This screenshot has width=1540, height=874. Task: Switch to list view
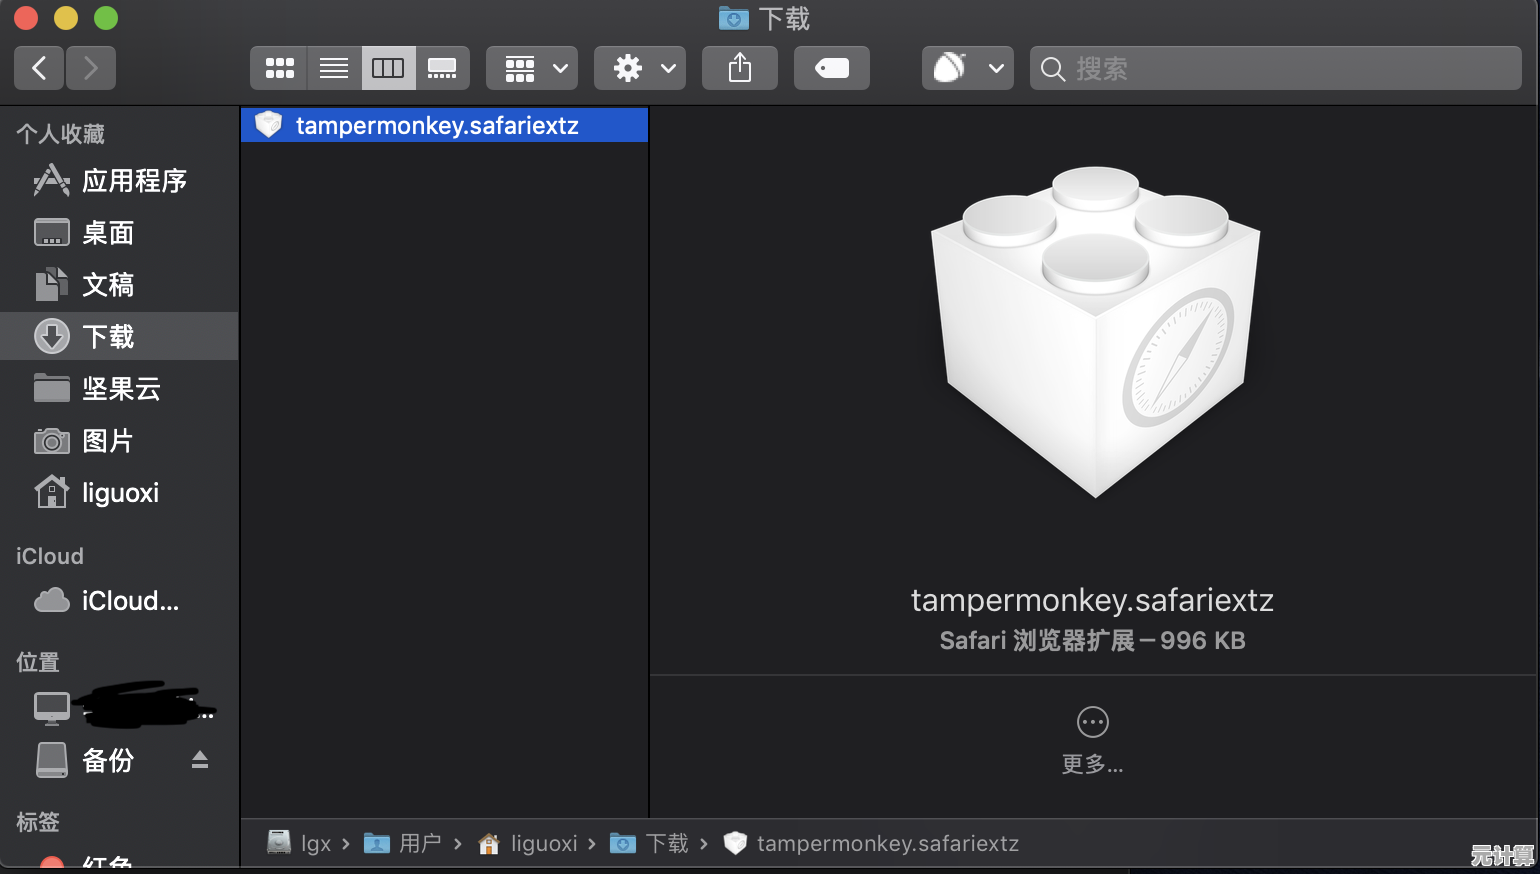pyautogui.click(x=334, y=68)
